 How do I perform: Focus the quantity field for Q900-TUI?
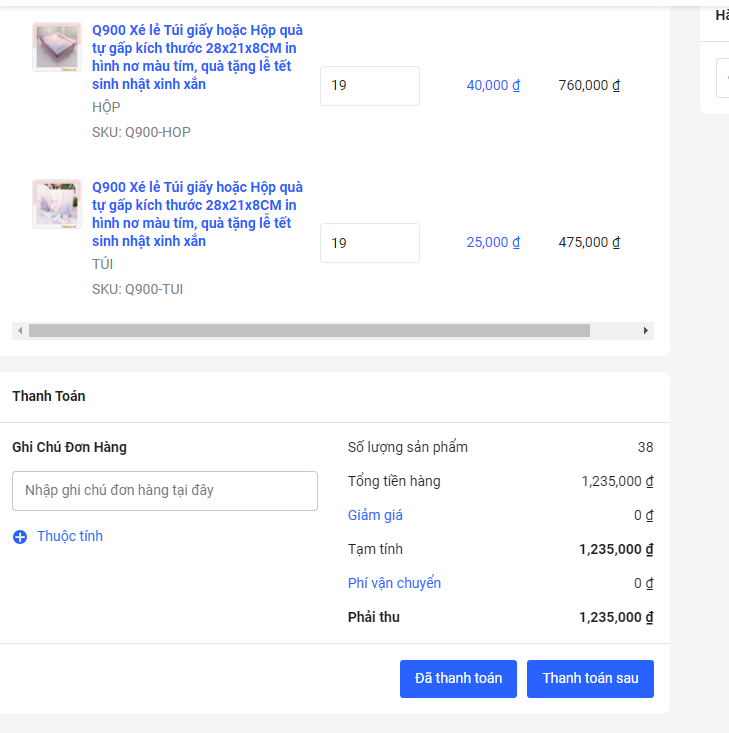(x=370, y=243)
